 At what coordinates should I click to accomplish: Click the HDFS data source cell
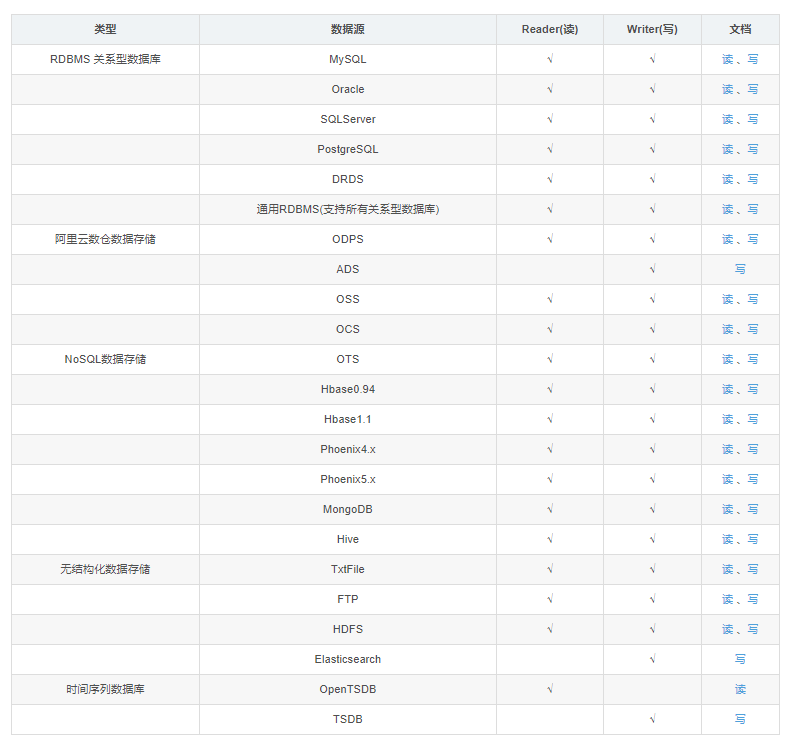[348, 629]
